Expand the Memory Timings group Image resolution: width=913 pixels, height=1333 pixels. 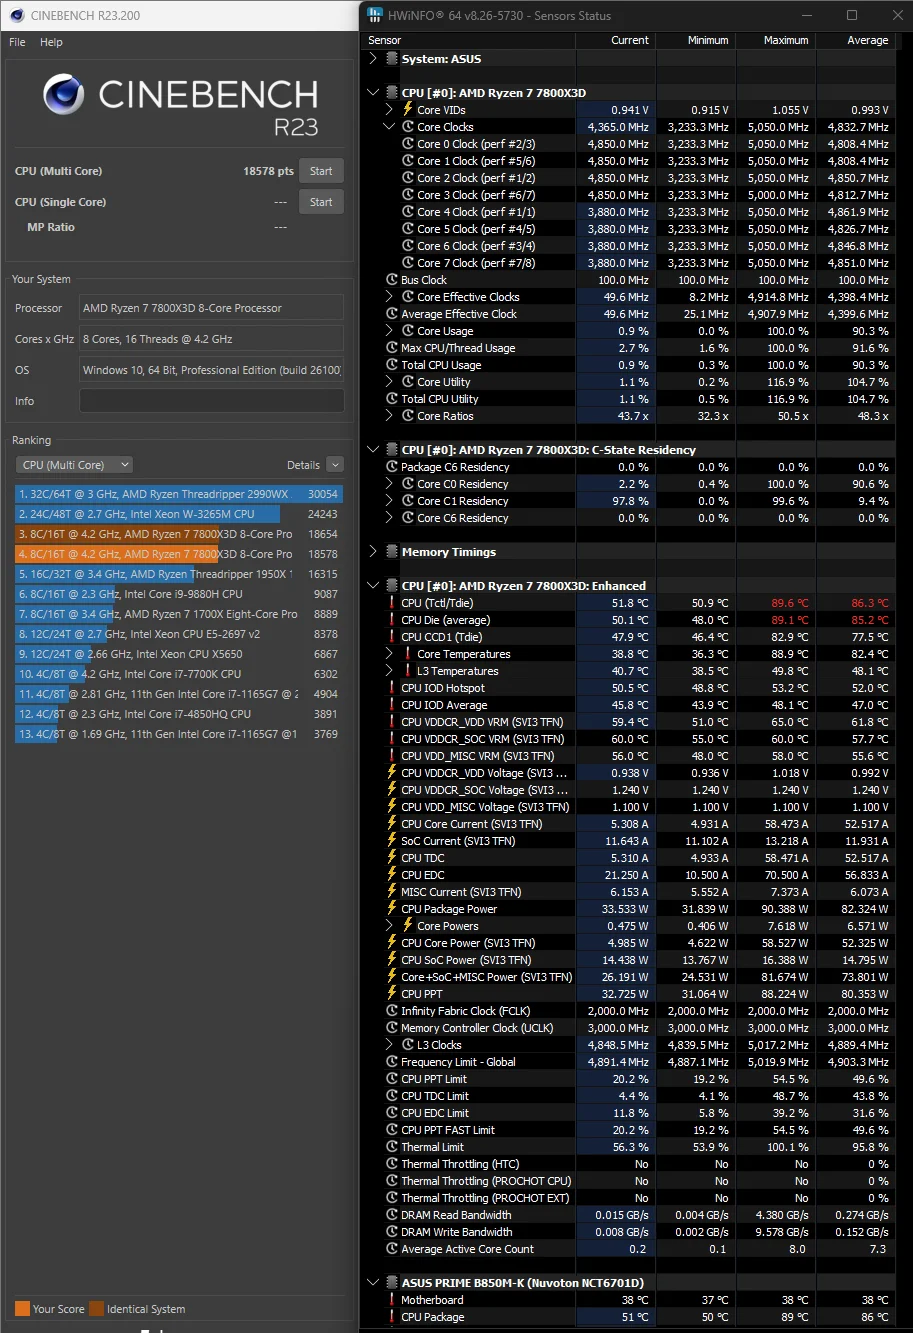point(373,552)
